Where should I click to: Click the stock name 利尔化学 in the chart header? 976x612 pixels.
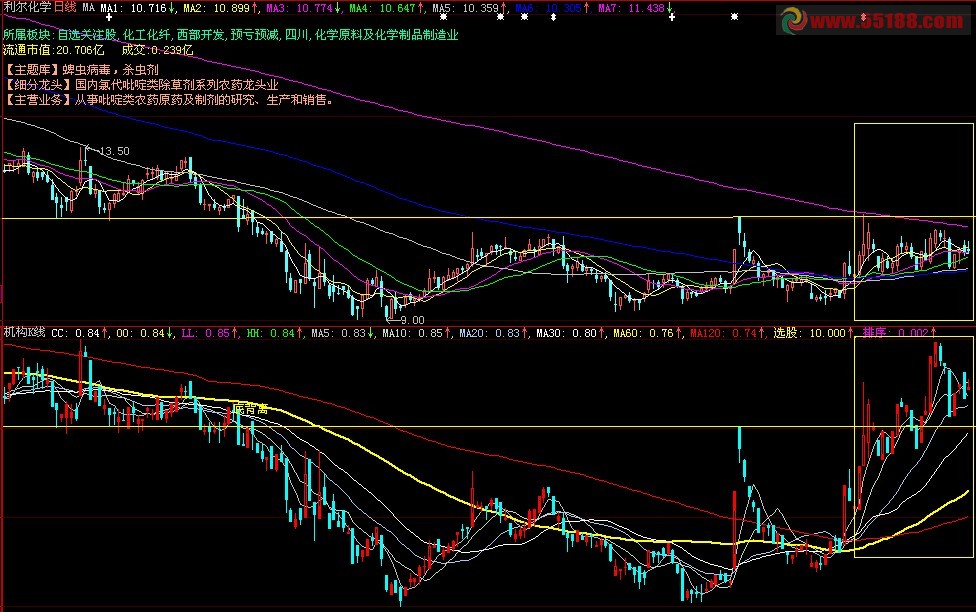(x=27, y=7)
